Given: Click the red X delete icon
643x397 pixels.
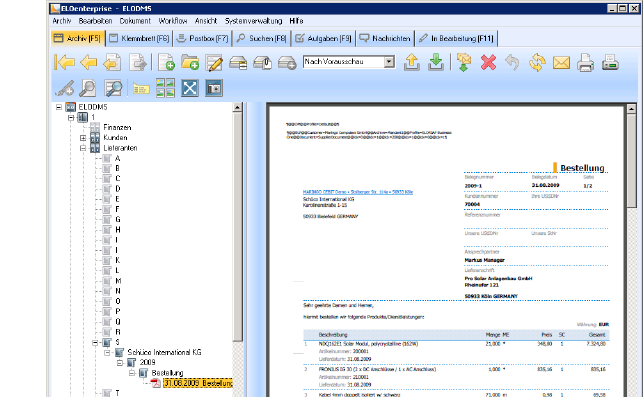Looking at the screenshot, I should [x=488, y=63].
